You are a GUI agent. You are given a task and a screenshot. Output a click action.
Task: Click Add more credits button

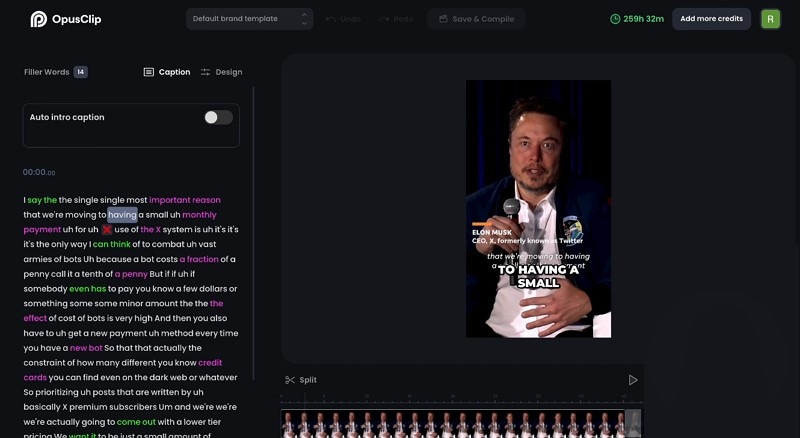pos(711,19)
